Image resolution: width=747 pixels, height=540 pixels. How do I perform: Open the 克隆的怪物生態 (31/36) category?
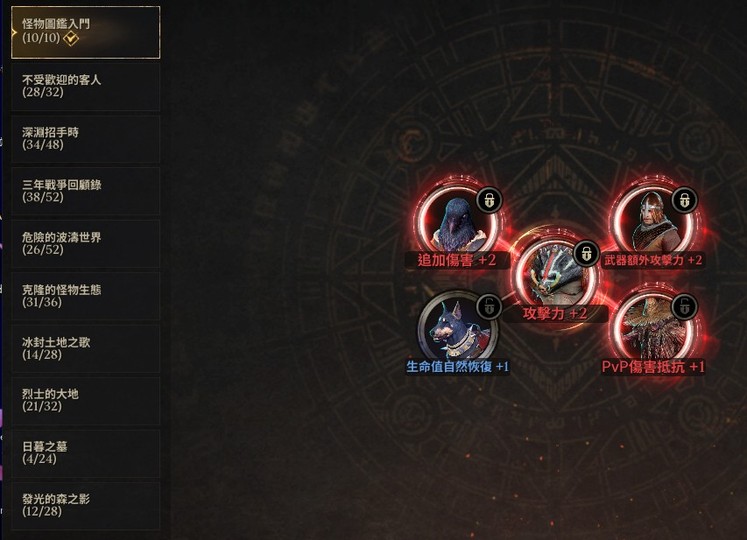point(86,296)
